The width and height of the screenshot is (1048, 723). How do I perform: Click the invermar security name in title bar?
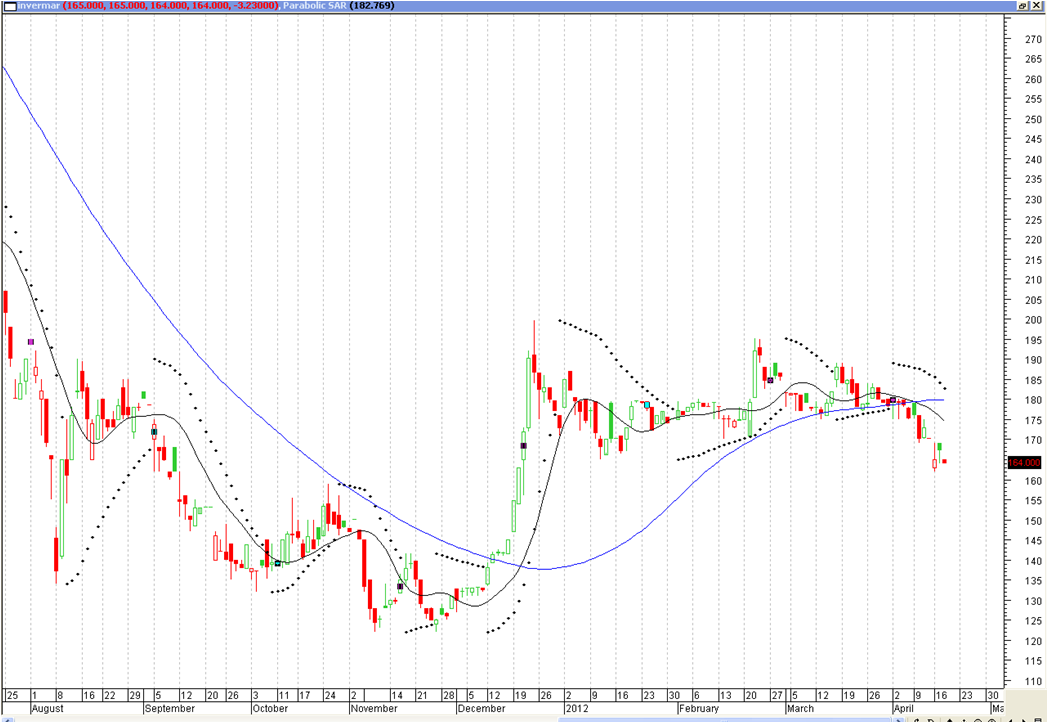point(39,5)
